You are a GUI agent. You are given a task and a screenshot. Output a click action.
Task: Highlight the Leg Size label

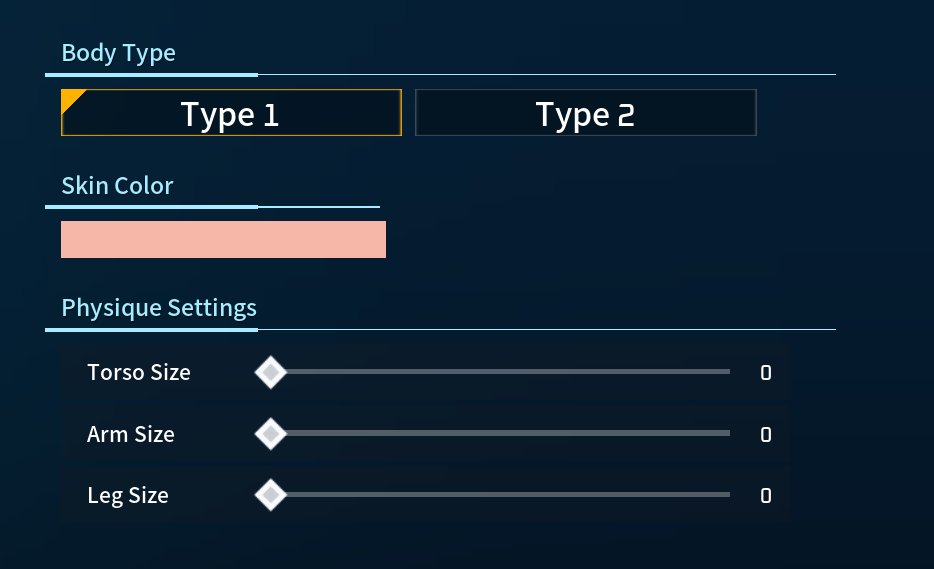coord(127,495)
